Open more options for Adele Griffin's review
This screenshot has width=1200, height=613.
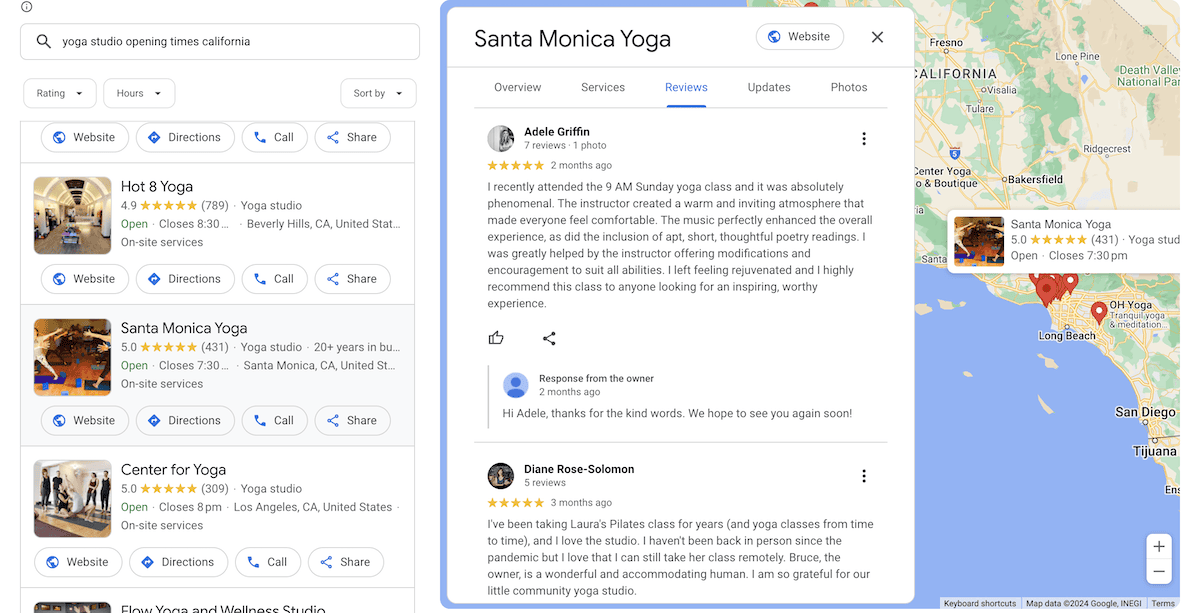coord(864,139)
